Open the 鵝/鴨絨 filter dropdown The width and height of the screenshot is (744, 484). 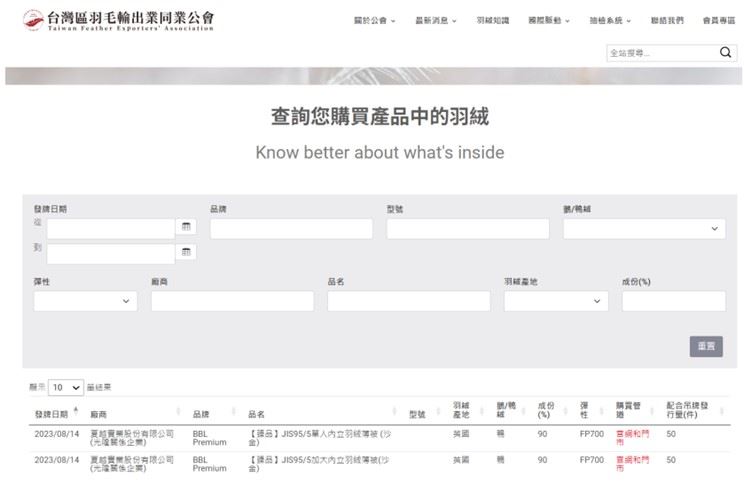point(644,229)
